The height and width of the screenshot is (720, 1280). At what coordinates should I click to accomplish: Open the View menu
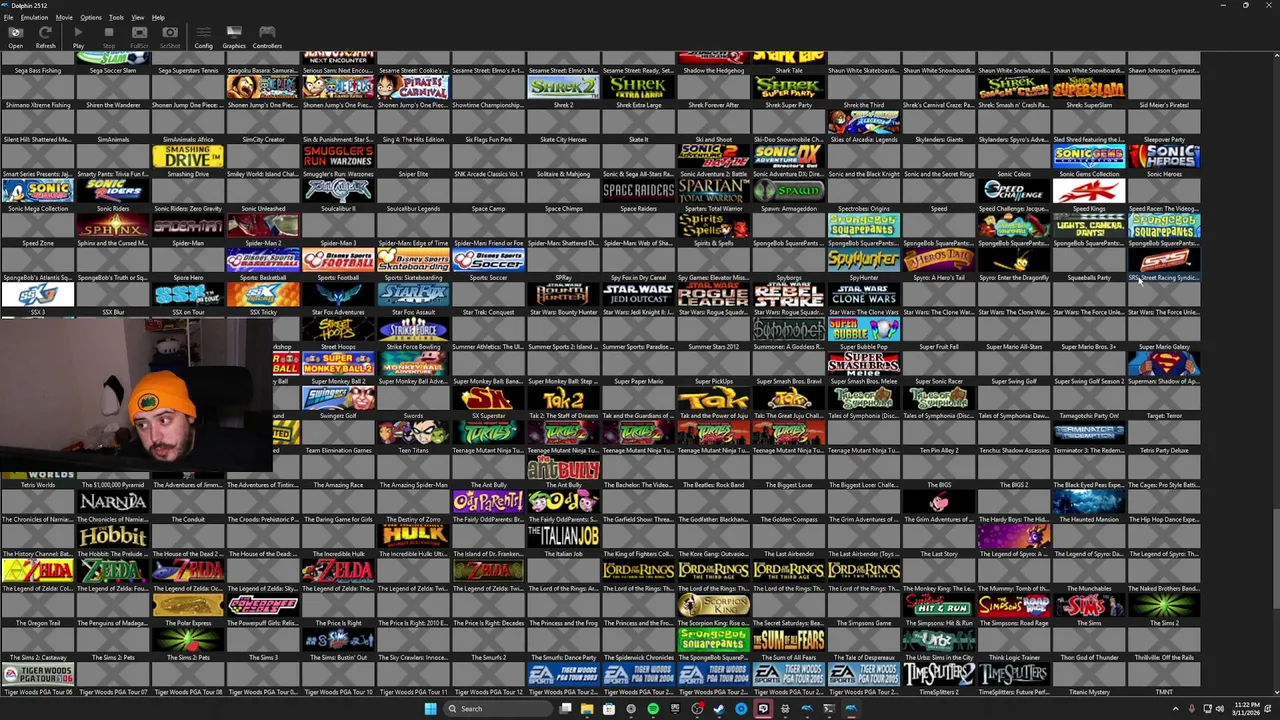[x=138, y=17]
